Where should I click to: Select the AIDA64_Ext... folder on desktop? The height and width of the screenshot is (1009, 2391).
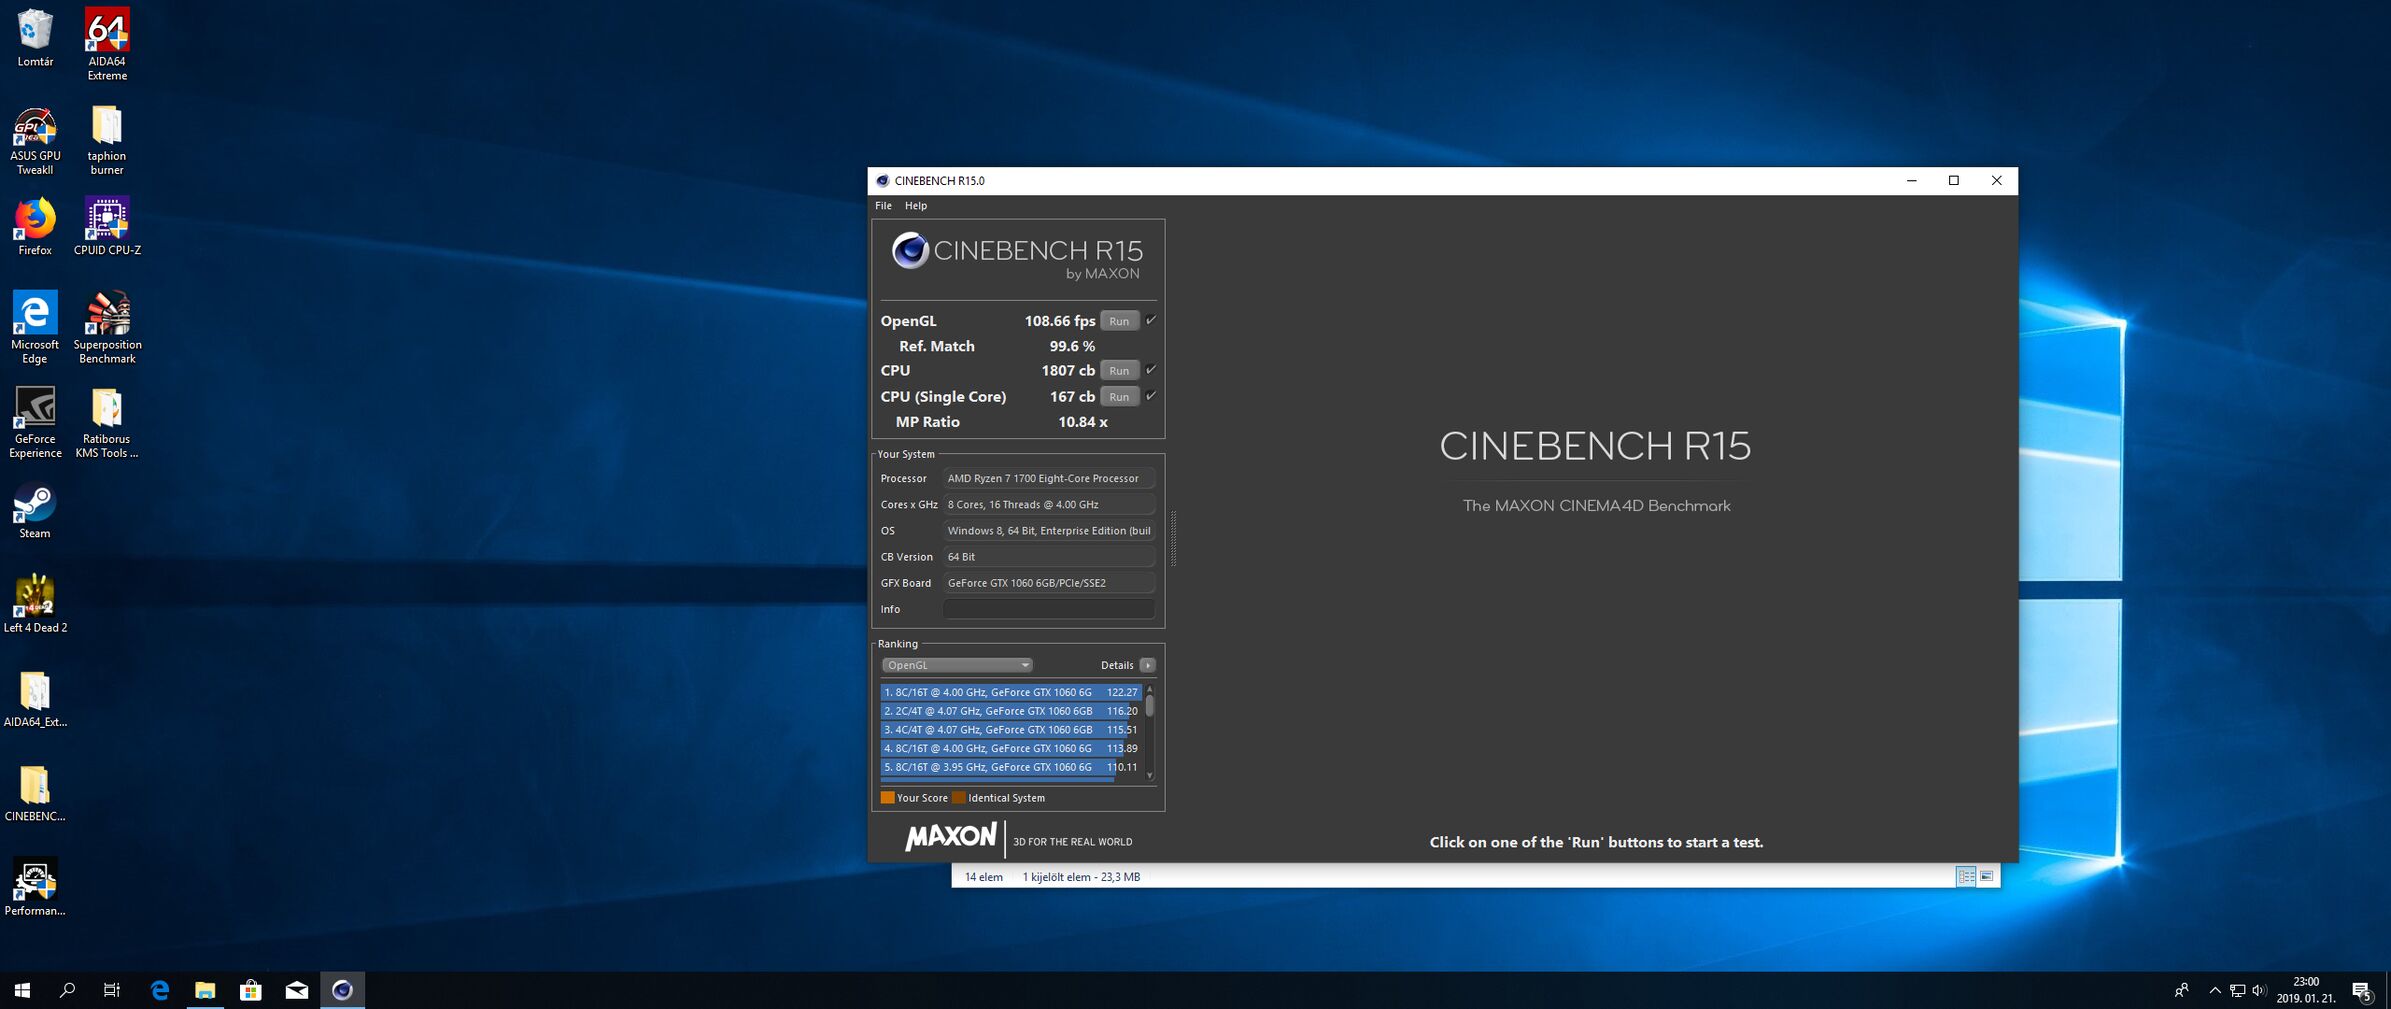35,699
